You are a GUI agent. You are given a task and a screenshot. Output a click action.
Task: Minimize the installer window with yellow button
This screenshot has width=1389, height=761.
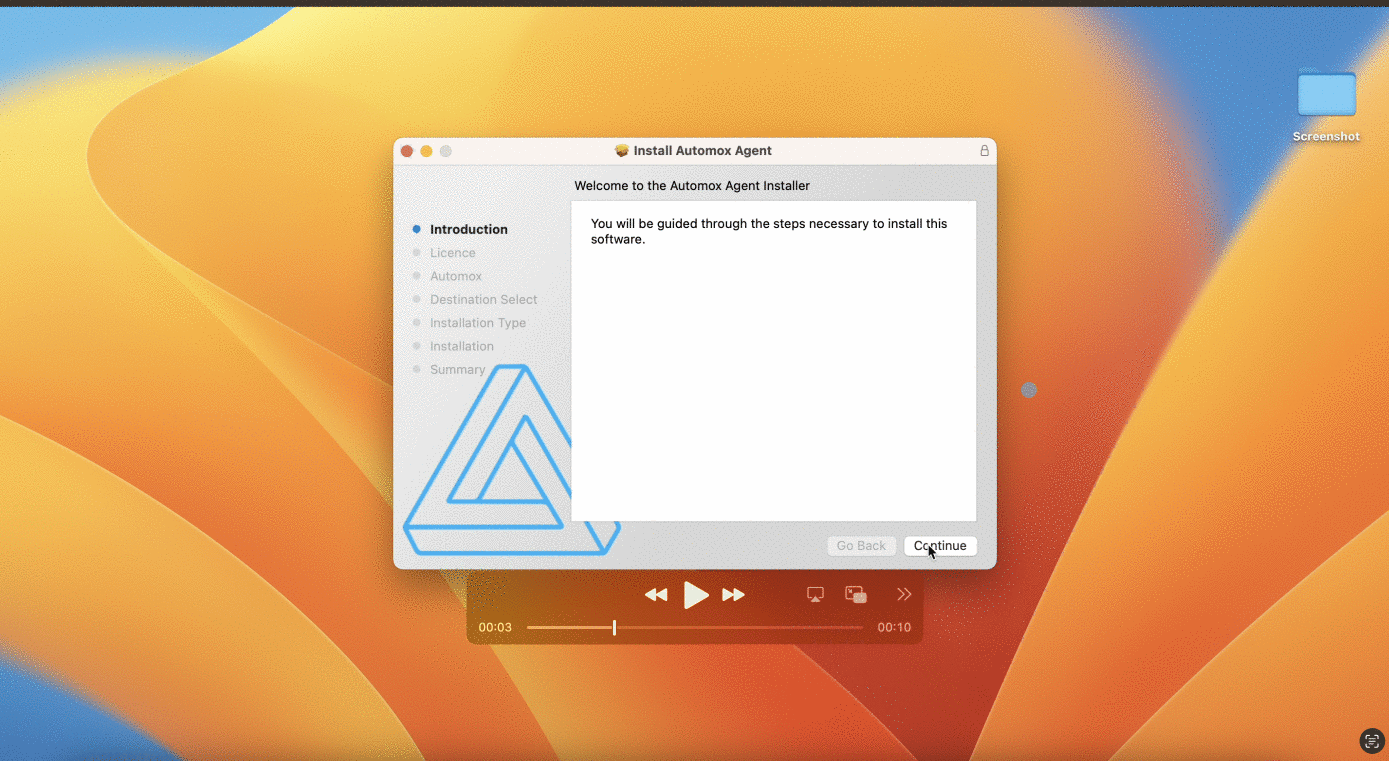pos(426,151)
